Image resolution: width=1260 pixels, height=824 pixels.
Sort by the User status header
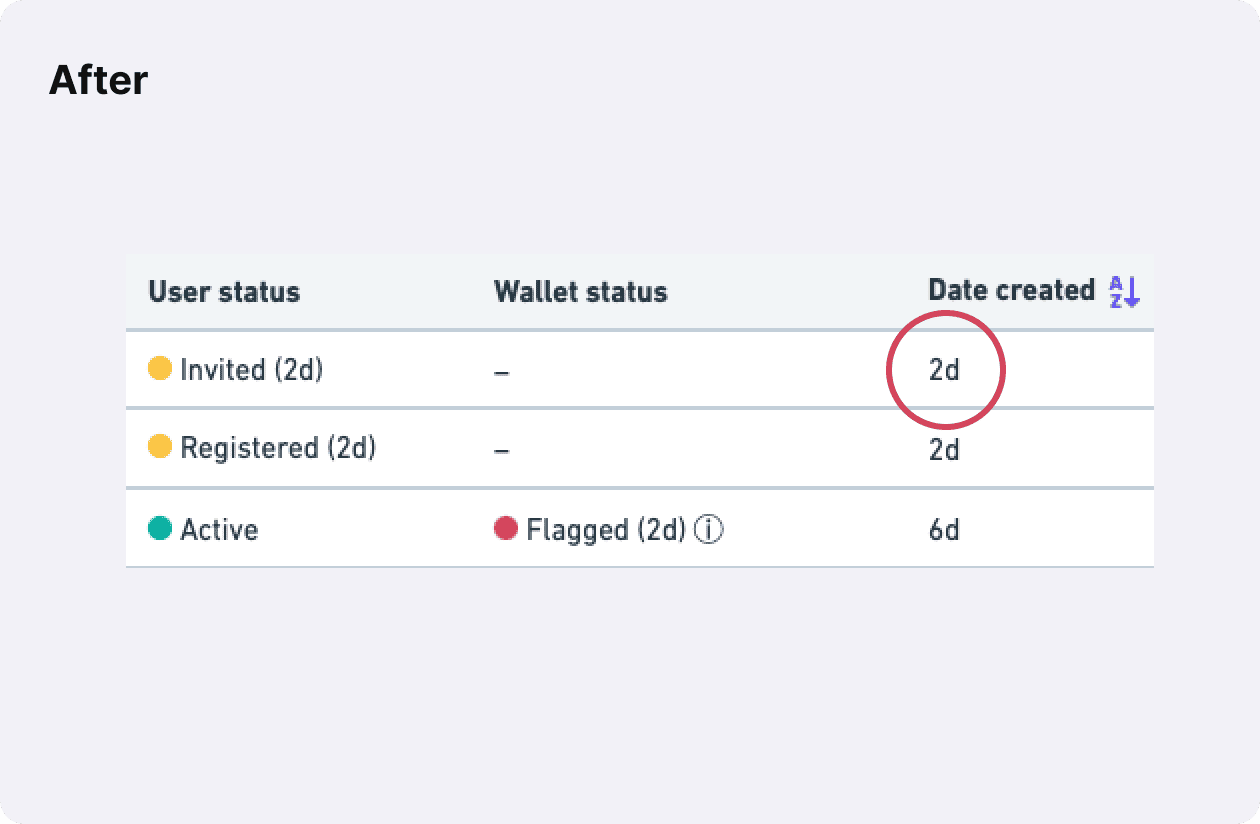tap(224, 292)
